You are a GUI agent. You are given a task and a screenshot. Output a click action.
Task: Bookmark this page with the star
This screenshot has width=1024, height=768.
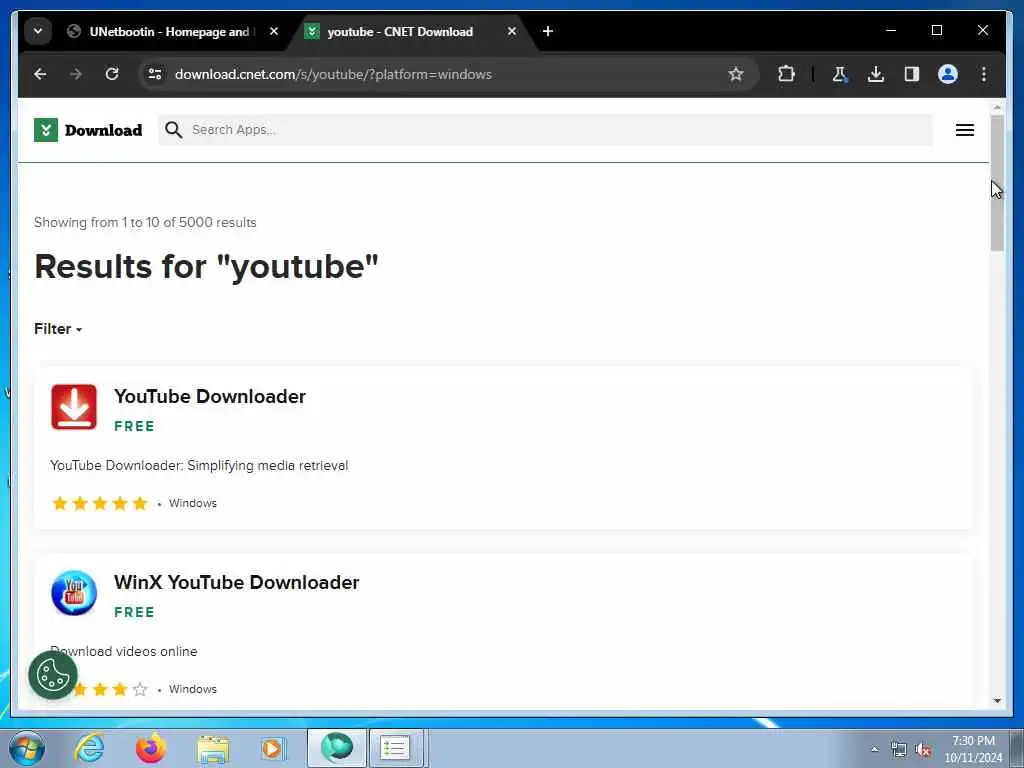[736, 74]
